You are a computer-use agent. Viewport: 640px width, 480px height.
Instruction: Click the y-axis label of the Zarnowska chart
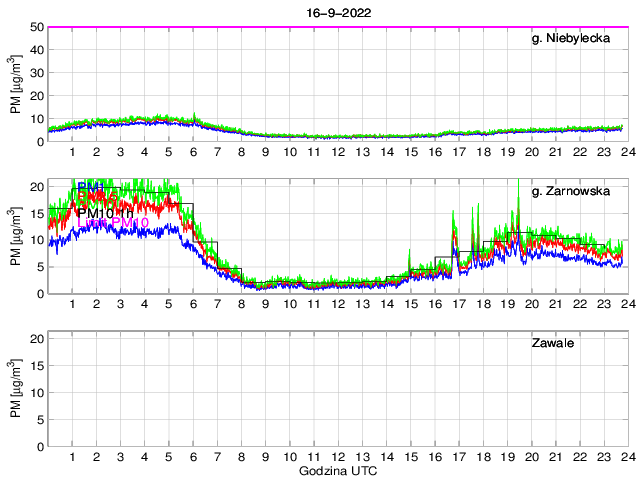[16, 237]
